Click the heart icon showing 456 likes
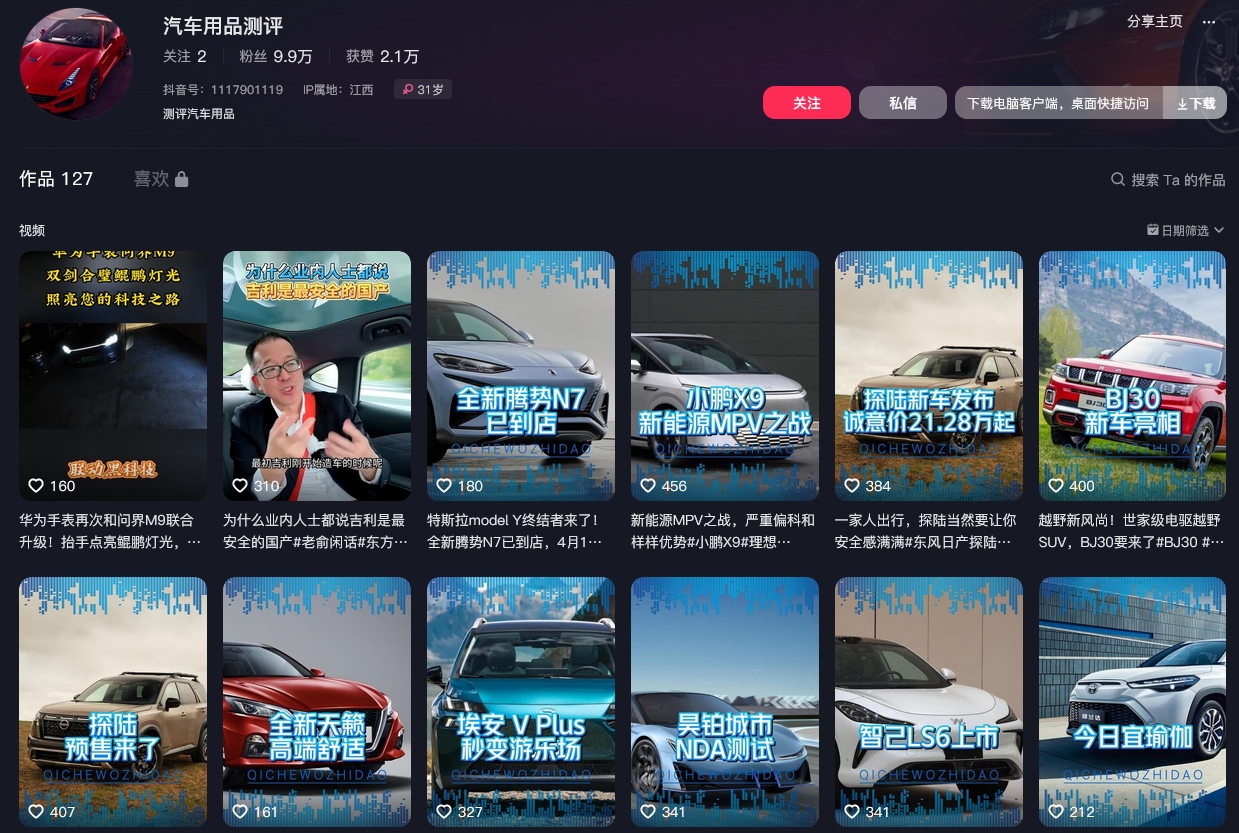This screenshot has width=1239, height=833. tap(648, 486)
